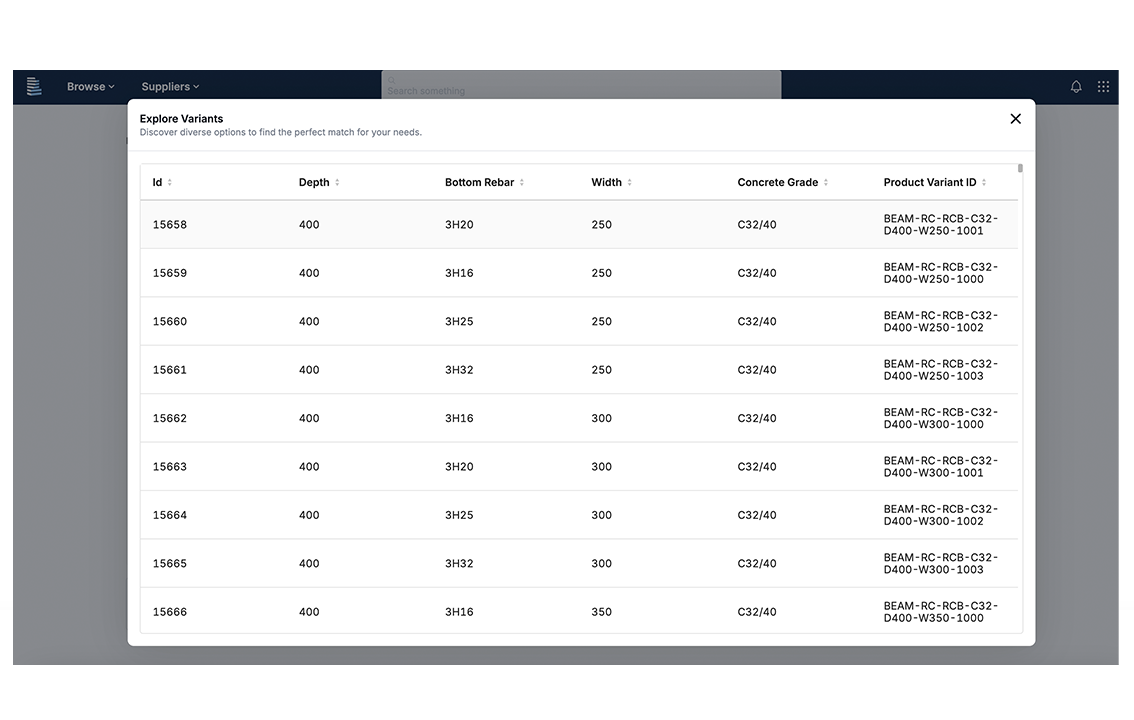Click the sort icon beside Depth column

coord(337,182)
